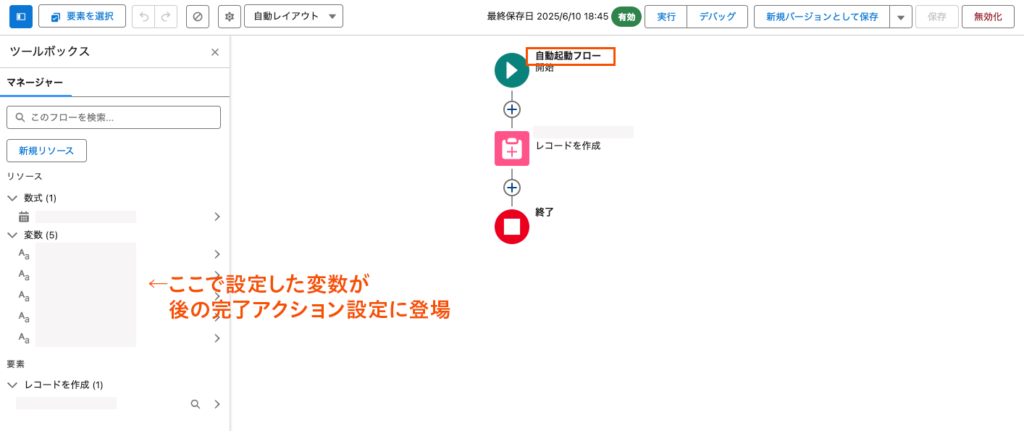Open the flow settings gear icon

[228, 16]
